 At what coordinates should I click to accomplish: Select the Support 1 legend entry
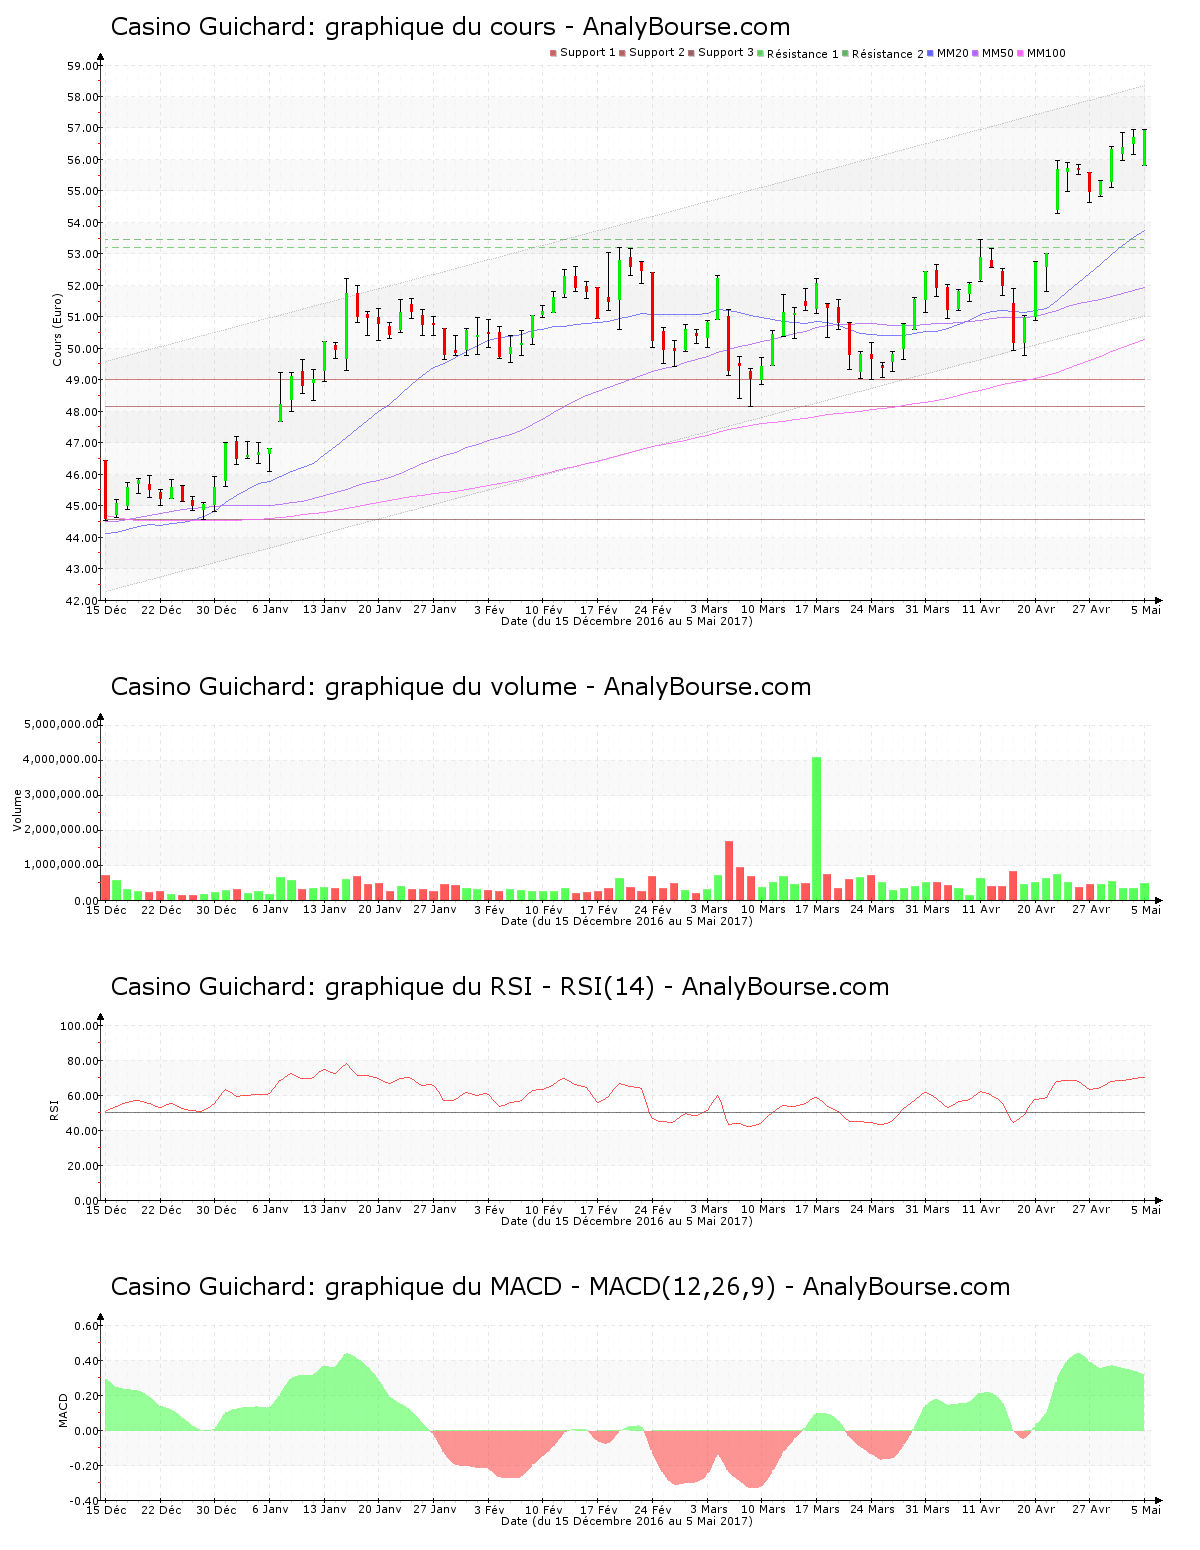click(583, 53)
